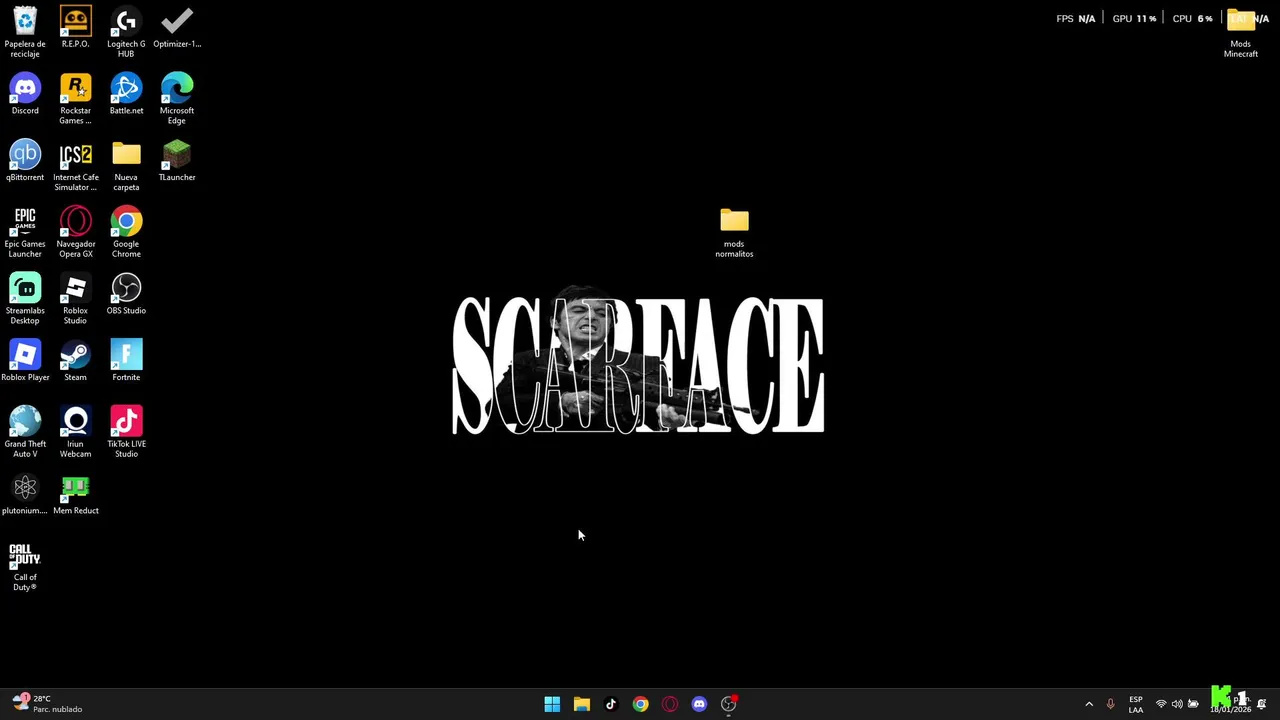Open the Steam desktop shortcut
Screen dimensions: 1280x720
coord(75,361)
